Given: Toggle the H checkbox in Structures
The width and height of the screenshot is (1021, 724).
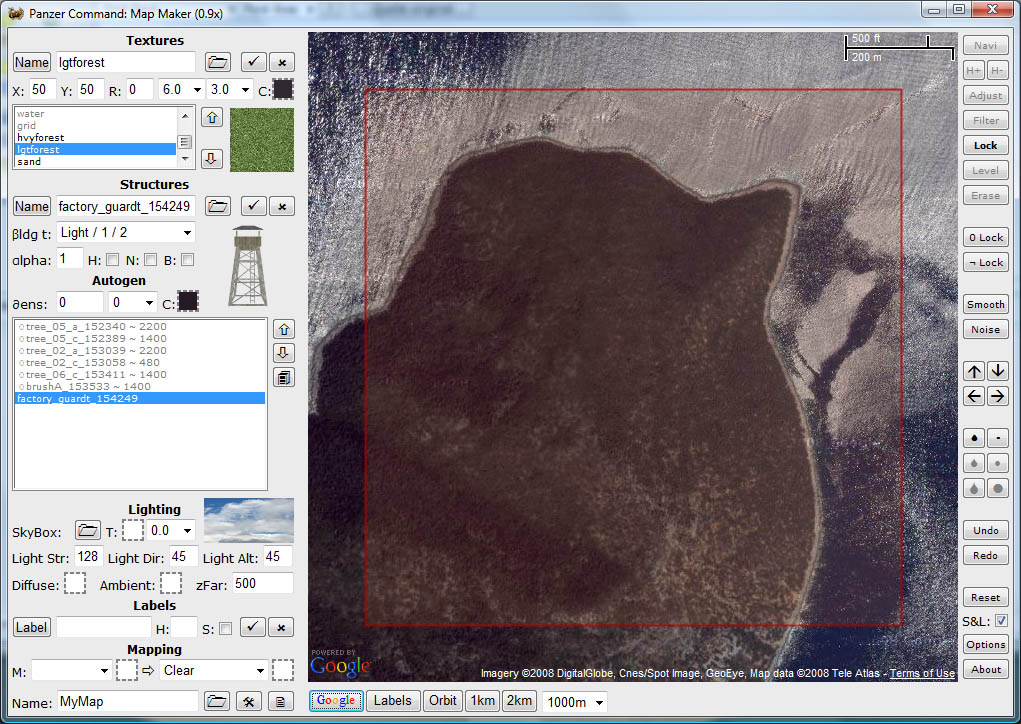Looking at the screenshot, I should [x=113, y=260].
